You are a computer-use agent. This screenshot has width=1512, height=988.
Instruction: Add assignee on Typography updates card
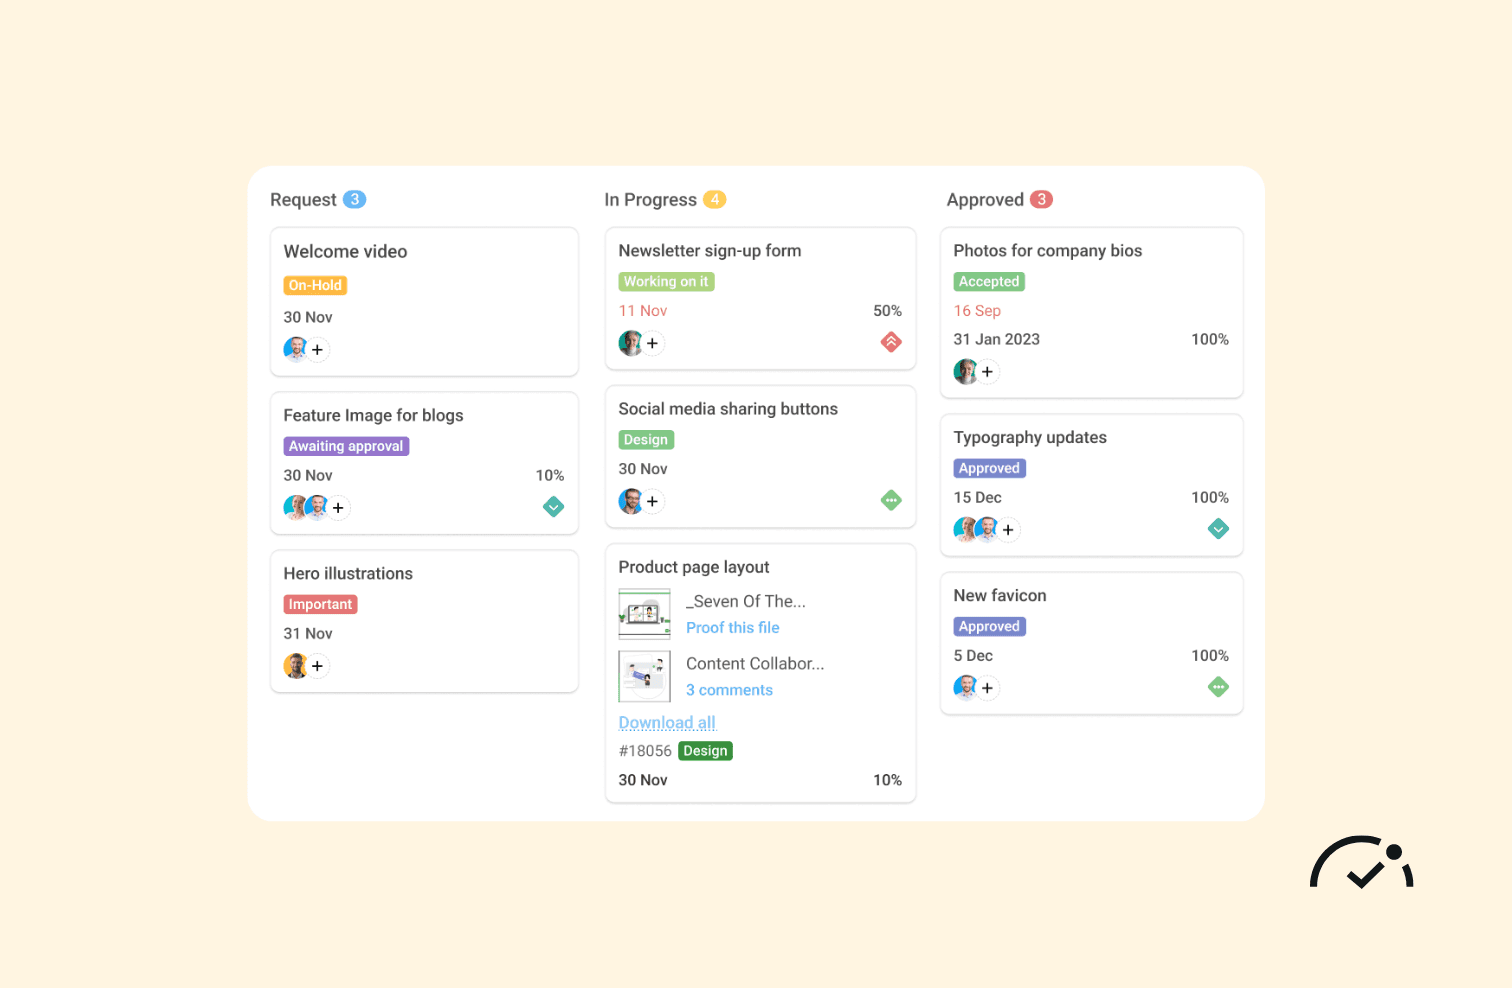(1008, 530)
